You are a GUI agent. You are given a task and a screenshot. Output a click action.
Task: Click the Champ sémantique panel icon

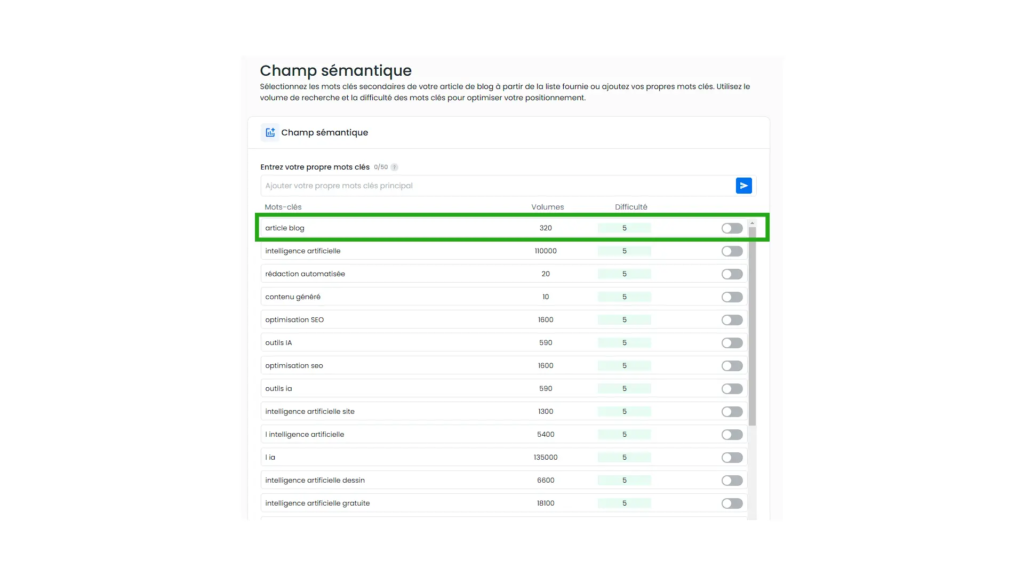coord(270,133)
